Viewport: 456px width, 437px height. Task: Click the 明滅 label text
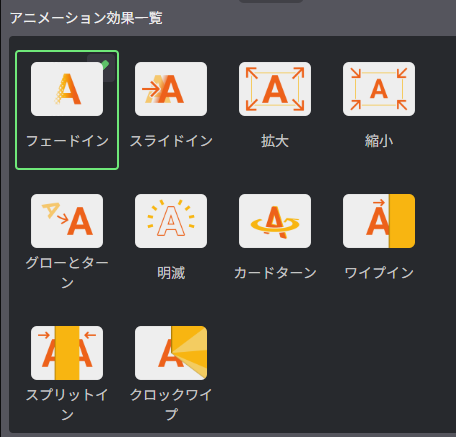pos(171,273)
